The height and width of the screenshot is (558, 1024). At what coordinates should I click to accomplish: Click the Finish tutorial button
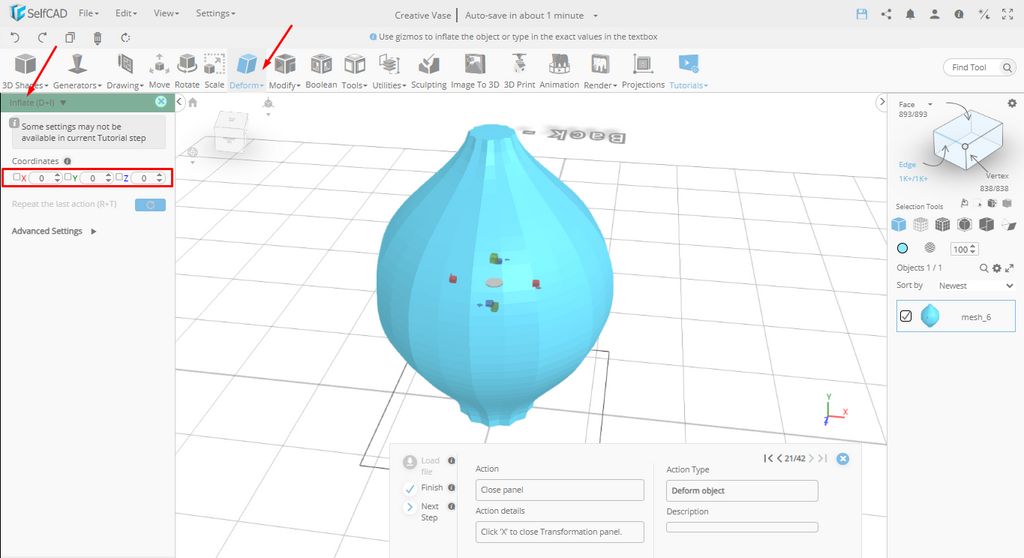pos(409,488)
